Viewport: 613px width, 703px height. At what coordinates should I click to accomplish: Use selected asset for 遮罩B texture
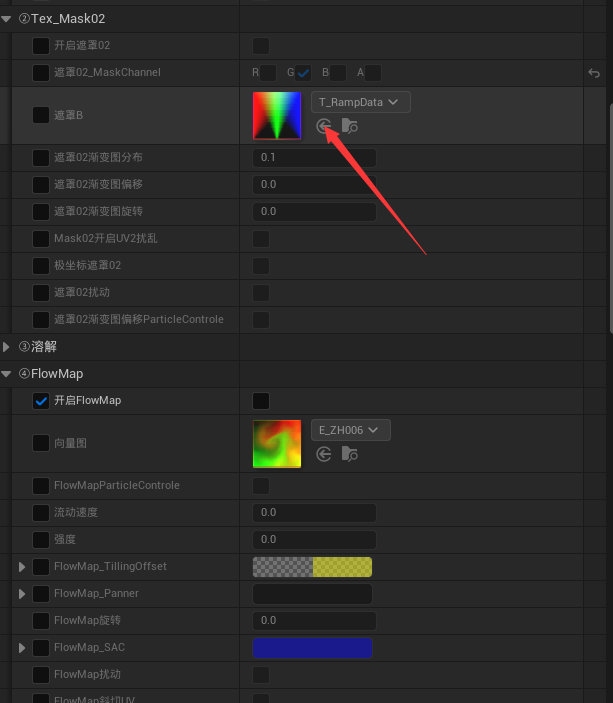tap(323, 126)
